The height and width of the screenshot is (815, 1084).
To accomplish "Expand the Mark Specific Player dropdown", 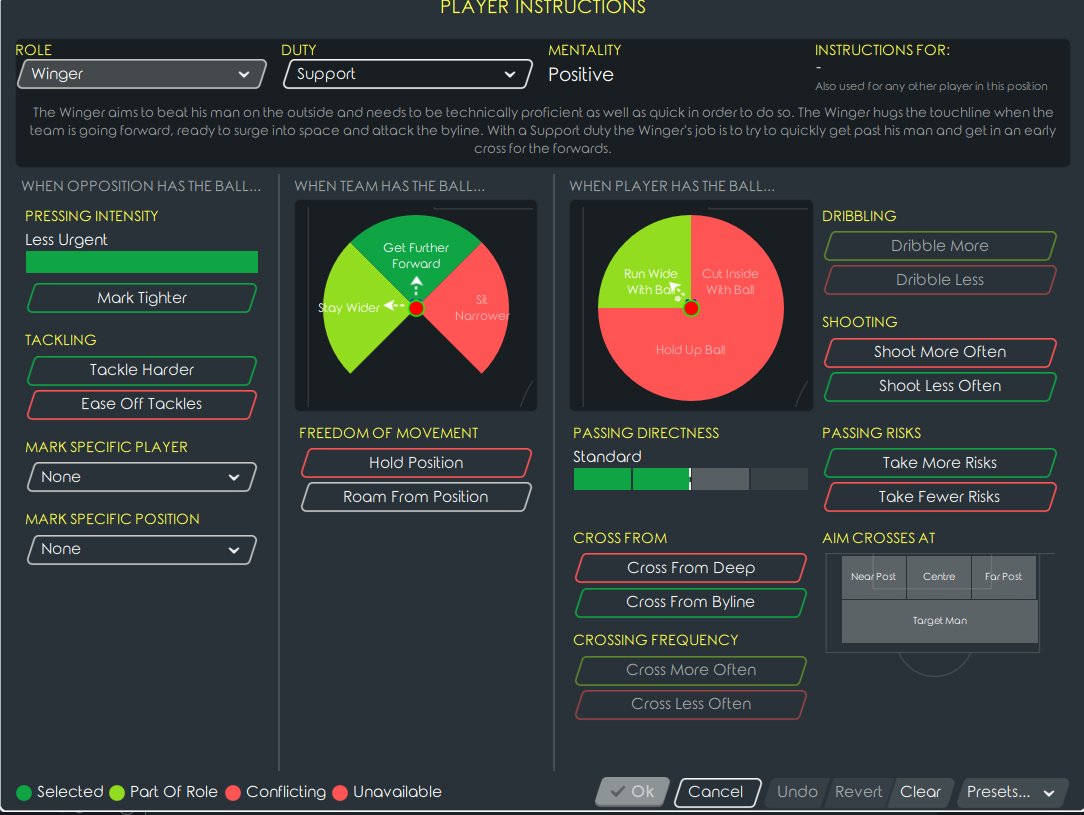I will [x=142, y=477].
